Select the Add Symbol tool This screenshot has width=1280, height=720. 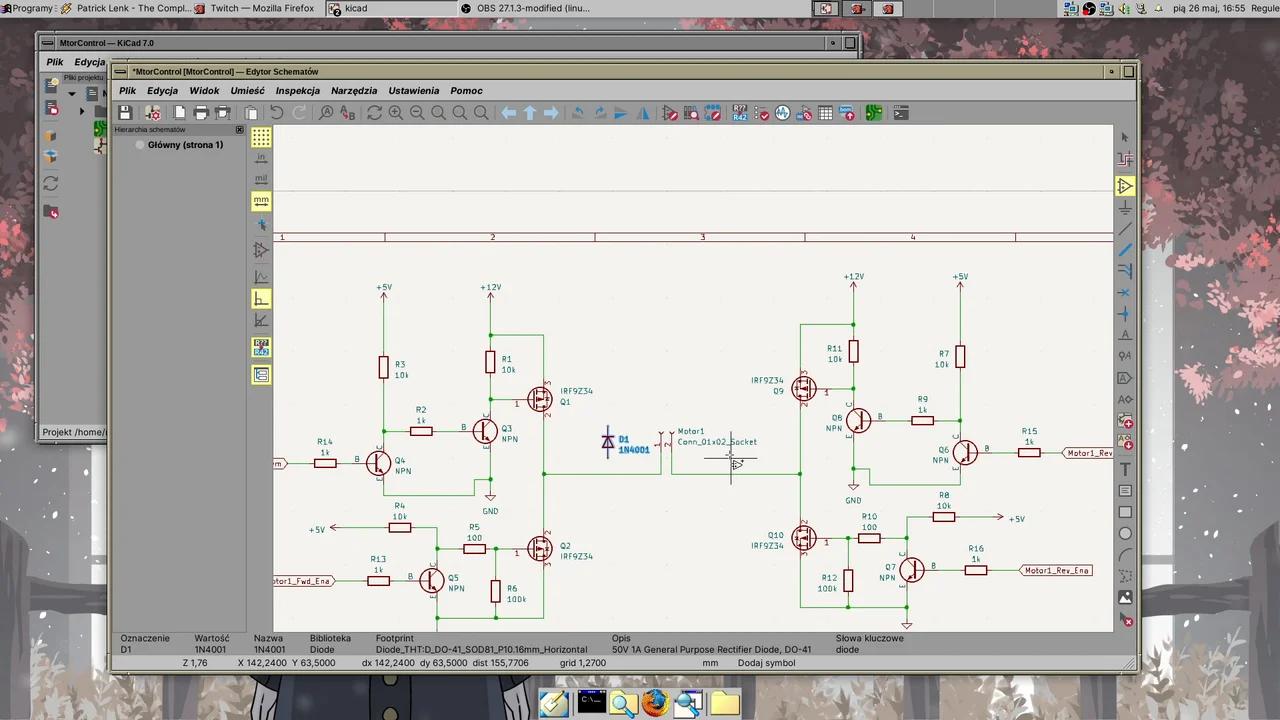[1125, 186]
